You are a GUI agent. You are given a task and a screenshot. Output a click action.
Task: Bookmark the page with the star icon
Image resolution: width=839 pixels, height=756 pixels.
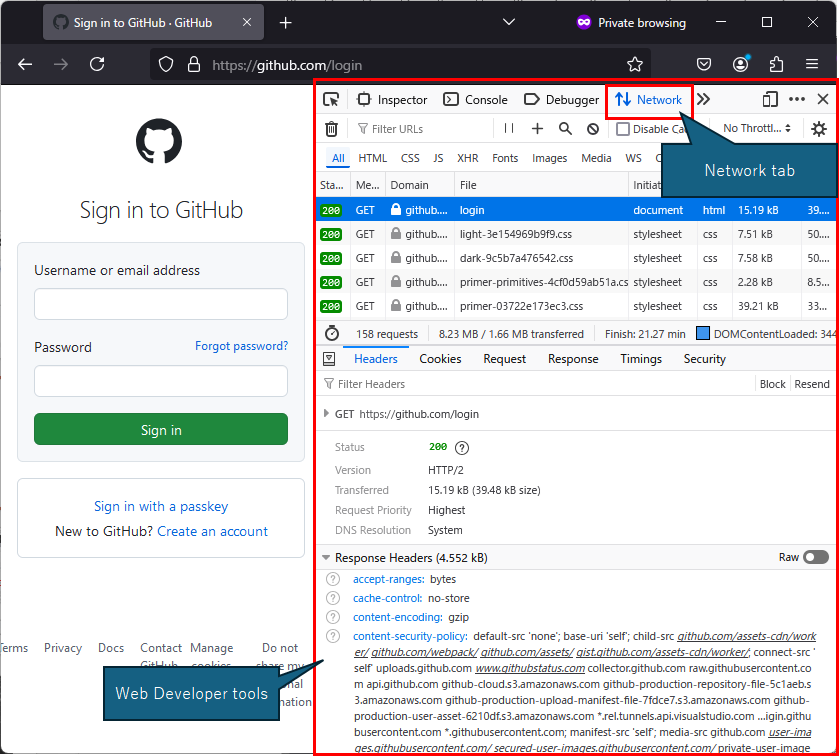pos(635,65)
